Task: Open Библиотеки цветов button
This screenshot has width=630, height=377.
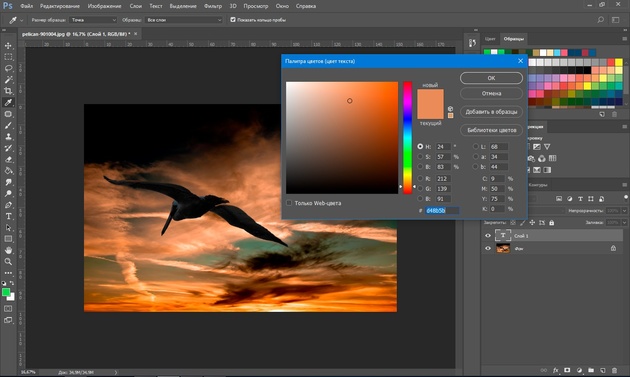Action: (491, 130)
